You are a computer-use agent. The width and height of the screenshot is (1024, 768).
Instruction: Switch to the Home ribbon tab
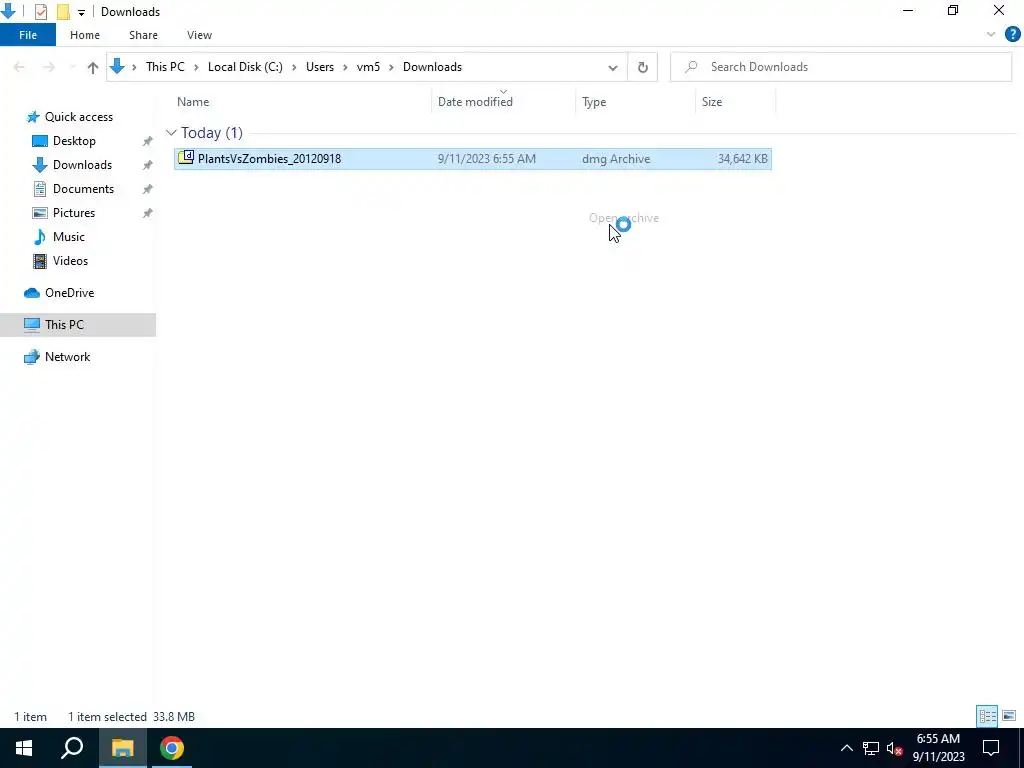(85, 35)
